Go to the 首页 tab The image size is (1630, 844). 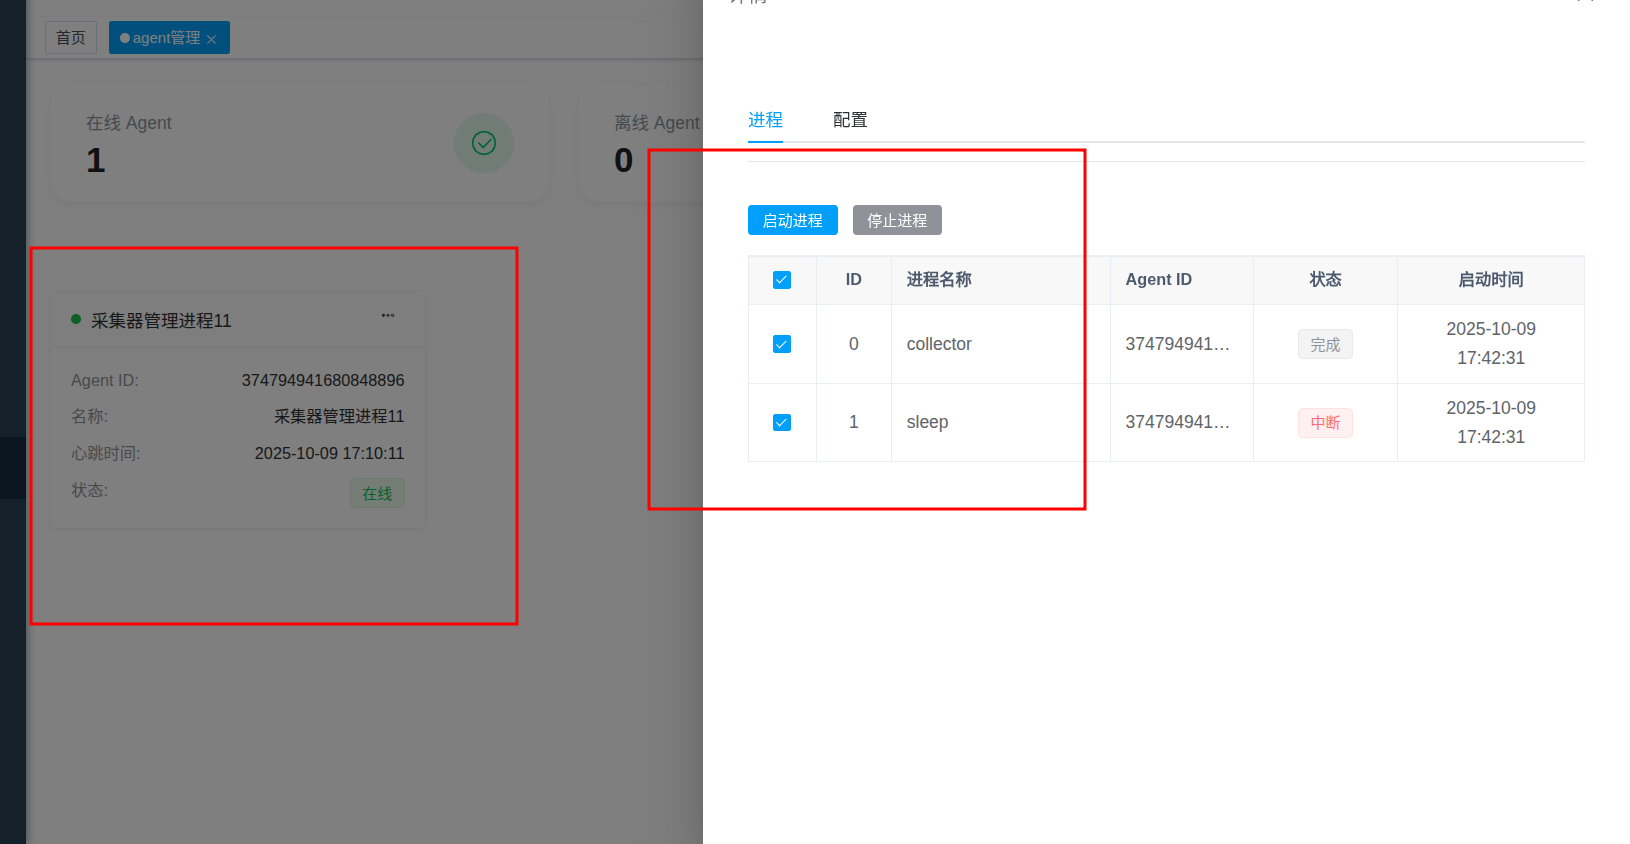71,38
